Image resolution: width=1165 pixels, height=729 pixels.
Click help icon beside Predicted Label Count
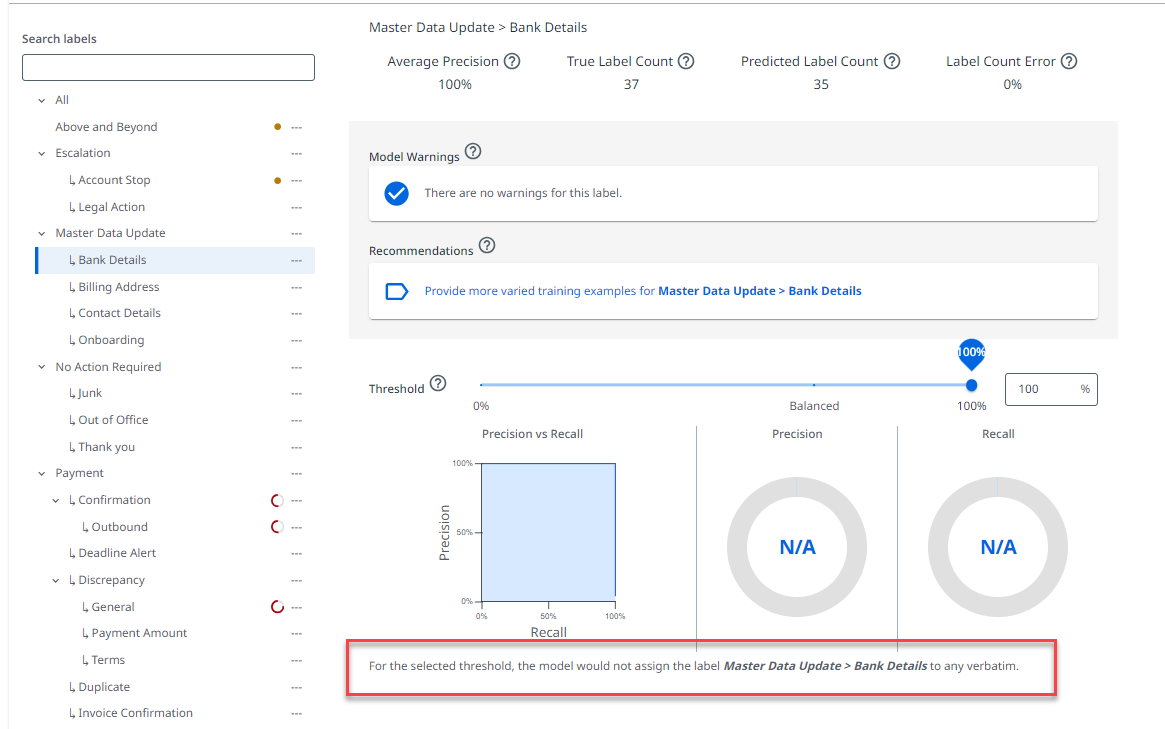point(892,62)
